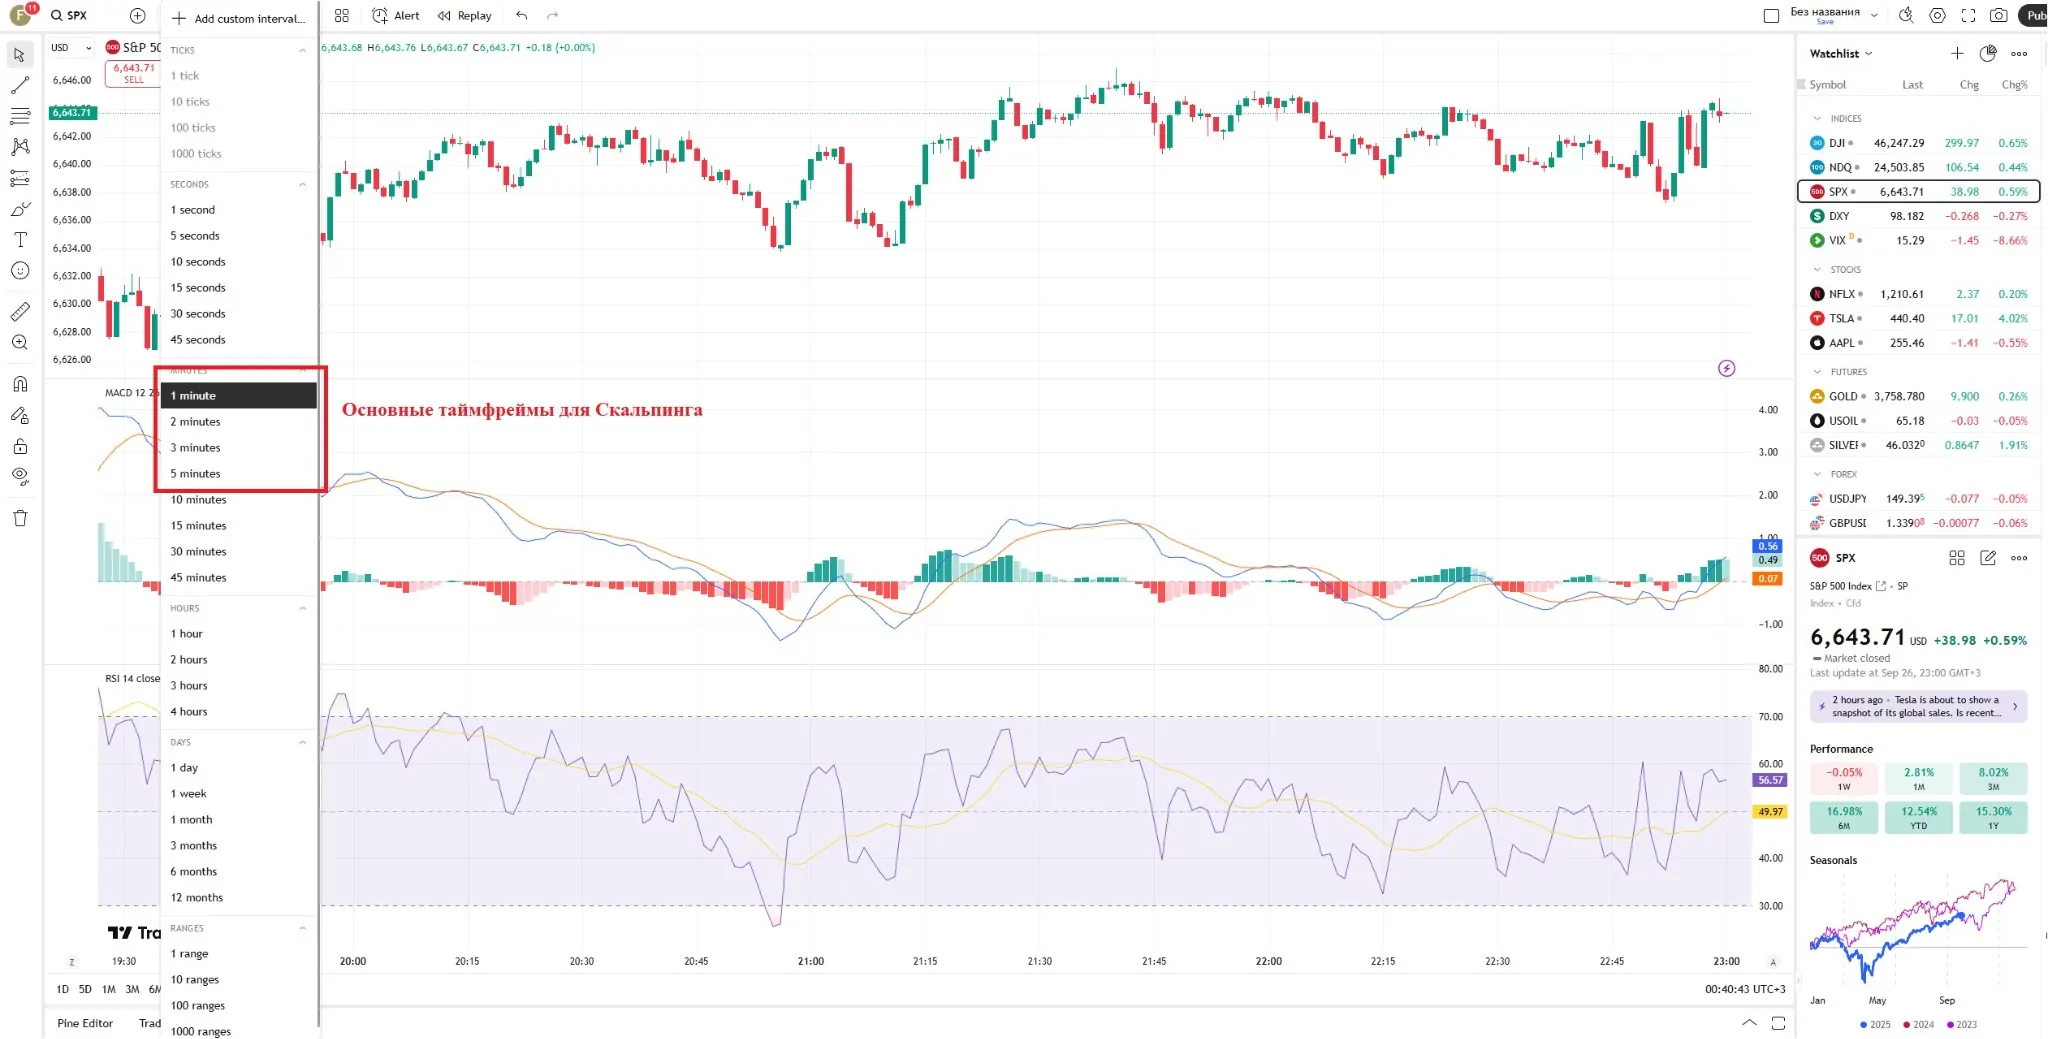Click the undo arrow in top toolbar
The height and width of the screenshot is (1039, 2048).
pos(521,15)
